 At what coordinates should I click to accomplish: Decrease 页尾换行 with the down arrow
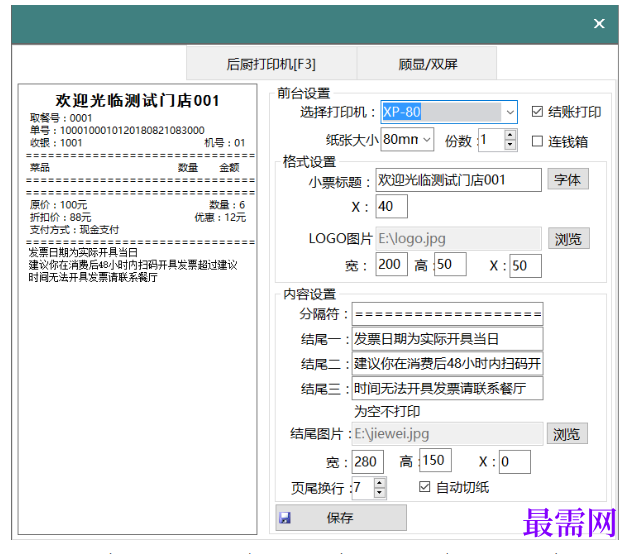coord(379,493)
